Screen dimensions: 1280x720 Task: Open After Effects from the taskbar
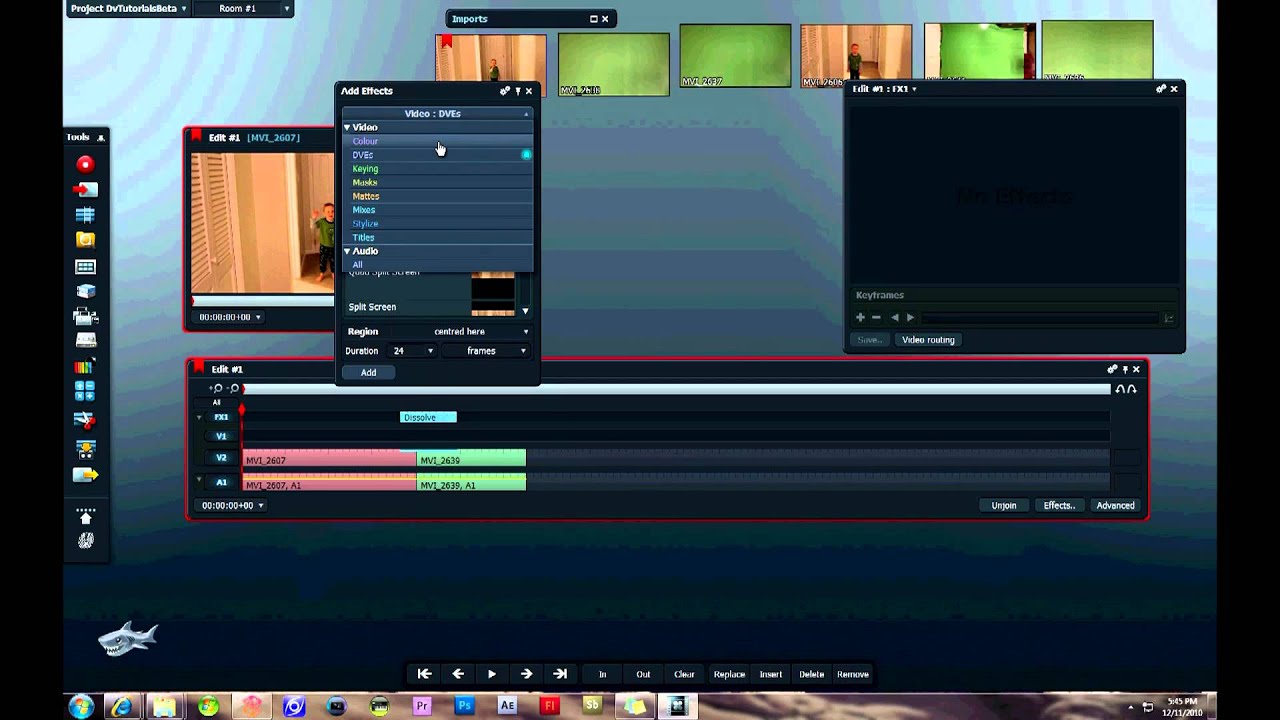(x=507, y=706)
